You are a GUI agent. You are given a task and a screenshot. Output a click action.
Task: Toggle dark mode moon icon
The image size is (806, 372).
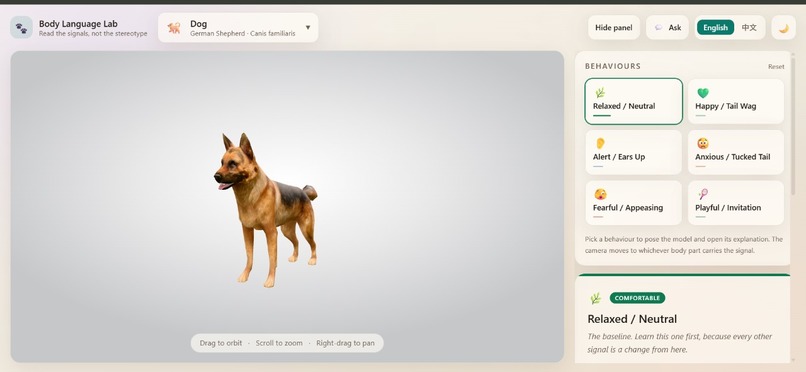(x=783, y=28)
